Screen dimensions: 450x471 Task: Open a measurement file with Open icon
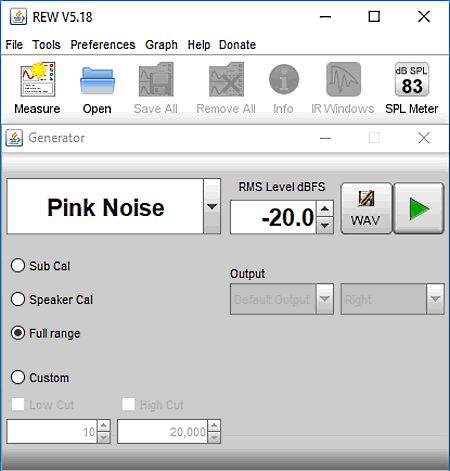[97, 80]
